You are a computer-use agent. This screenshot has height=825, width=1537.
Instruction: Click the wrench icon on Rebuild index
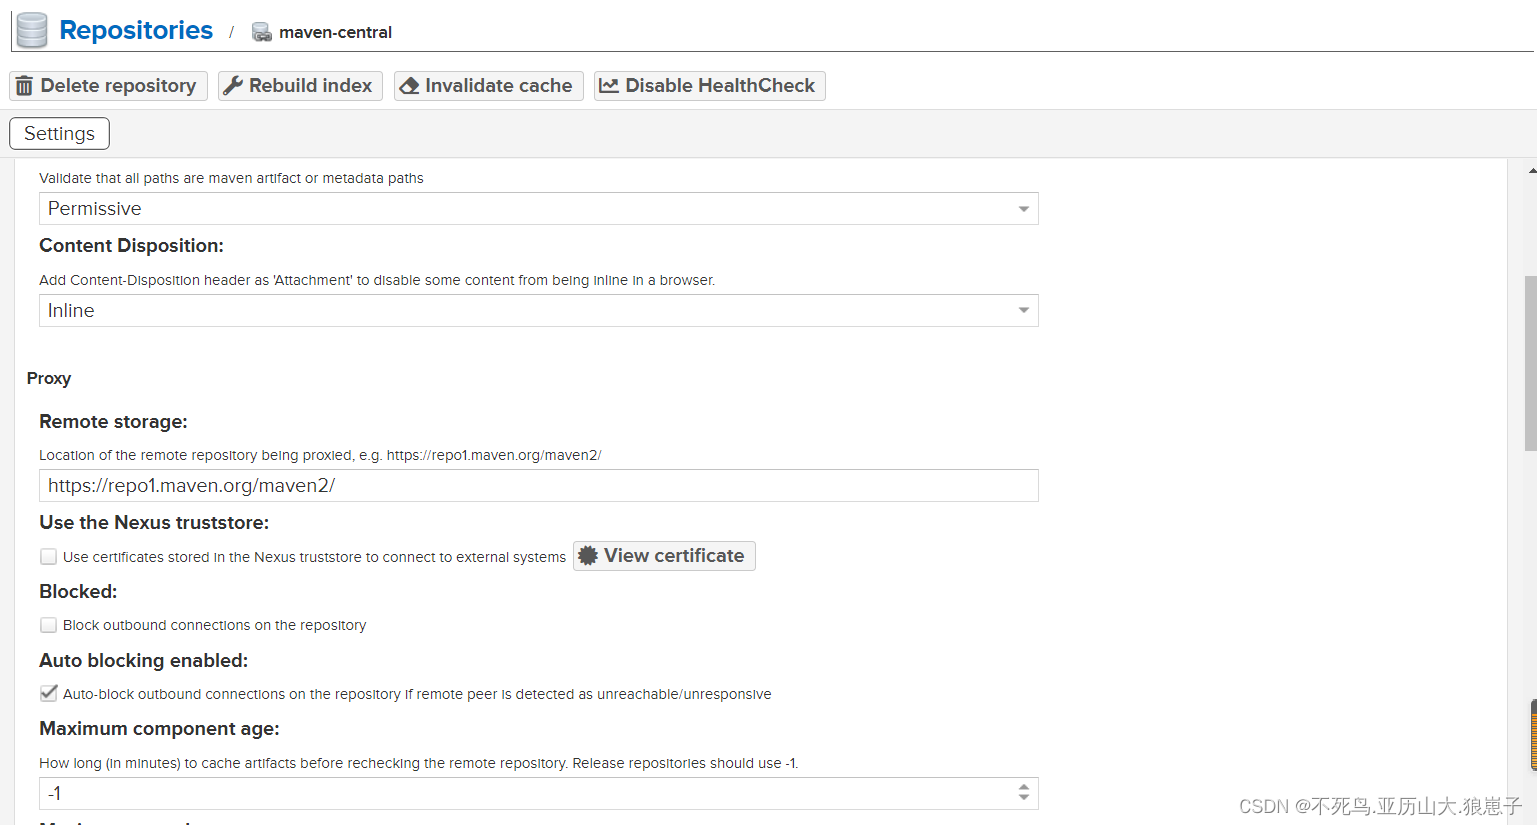click(233, 86)
